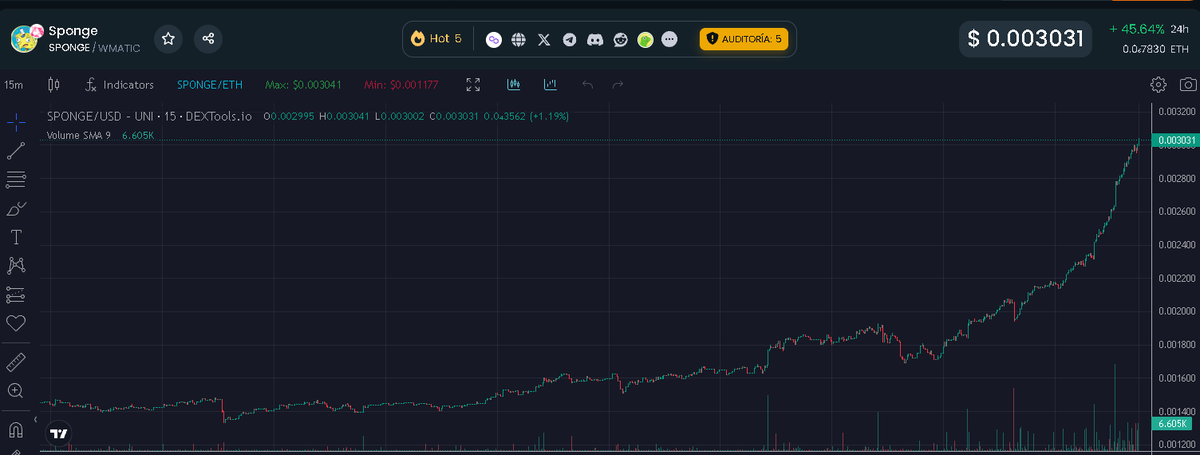The width and height of the screenshot is (1200, 455).
Task: Click the 0.003031 price tag on axis
Action: [x=1175, y=141]
